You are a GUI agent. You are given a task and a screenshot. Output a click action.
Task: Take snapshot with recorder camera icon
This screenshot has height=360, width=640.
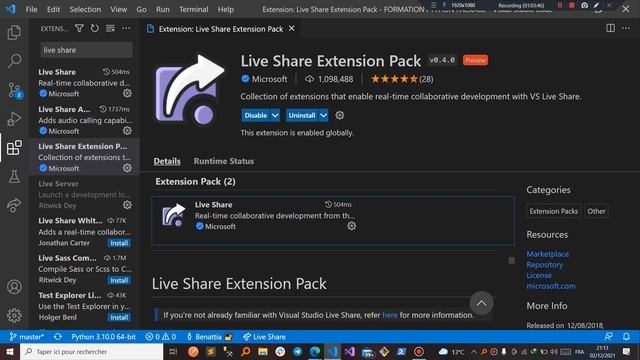coord(584,5)
